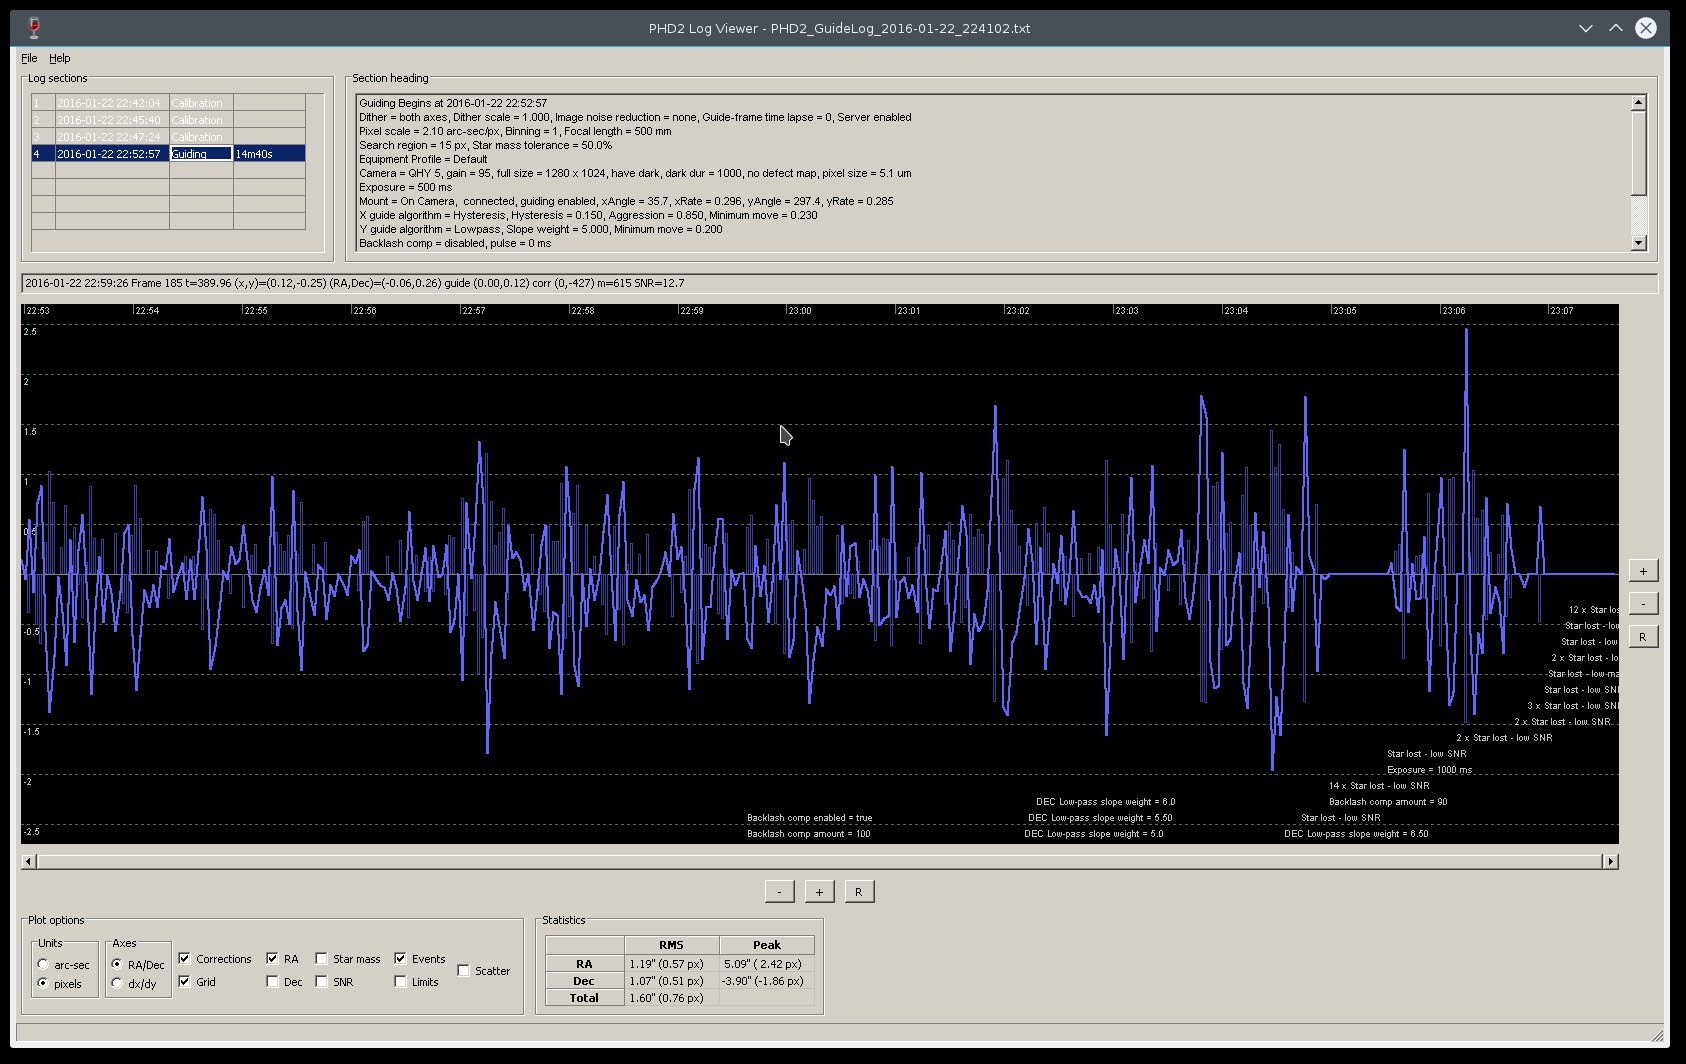This screenshot has width=1686, height=1064.
Task: Open the Help menu
Action: [60, 58]
